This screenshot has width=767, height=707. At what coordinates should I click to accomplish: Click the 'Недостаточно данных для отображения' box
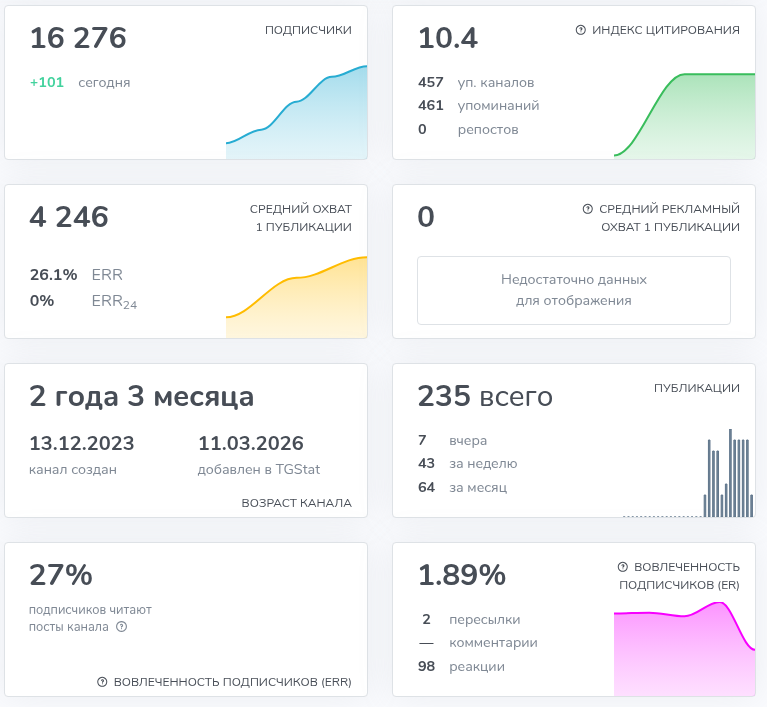[573, 290]
